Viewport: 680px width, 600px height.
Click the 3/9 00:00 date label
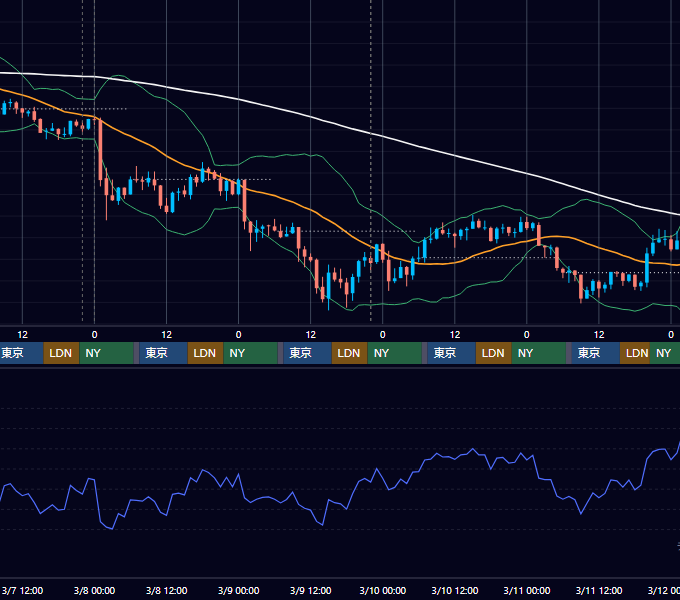tap(239, 590)
